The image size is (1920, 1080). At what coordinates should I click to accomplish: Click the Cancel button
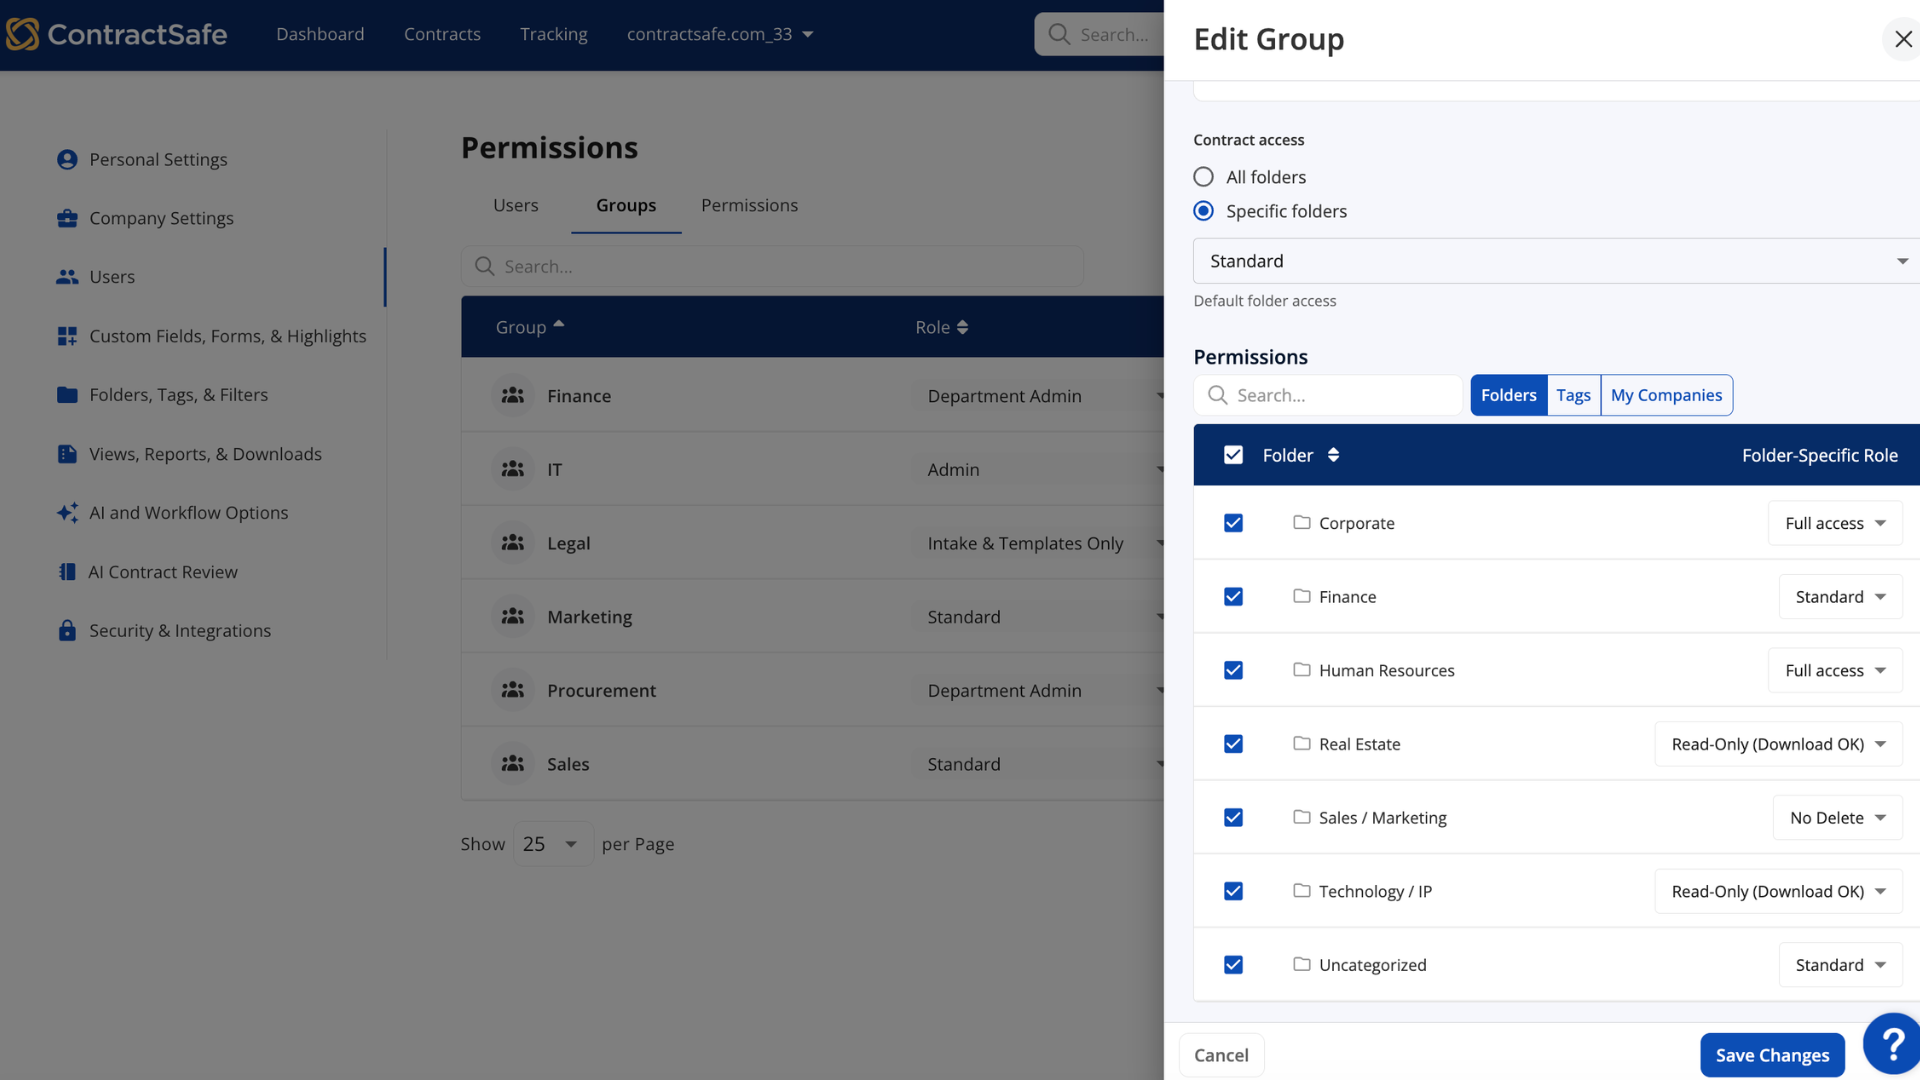coord(1221,1055)
